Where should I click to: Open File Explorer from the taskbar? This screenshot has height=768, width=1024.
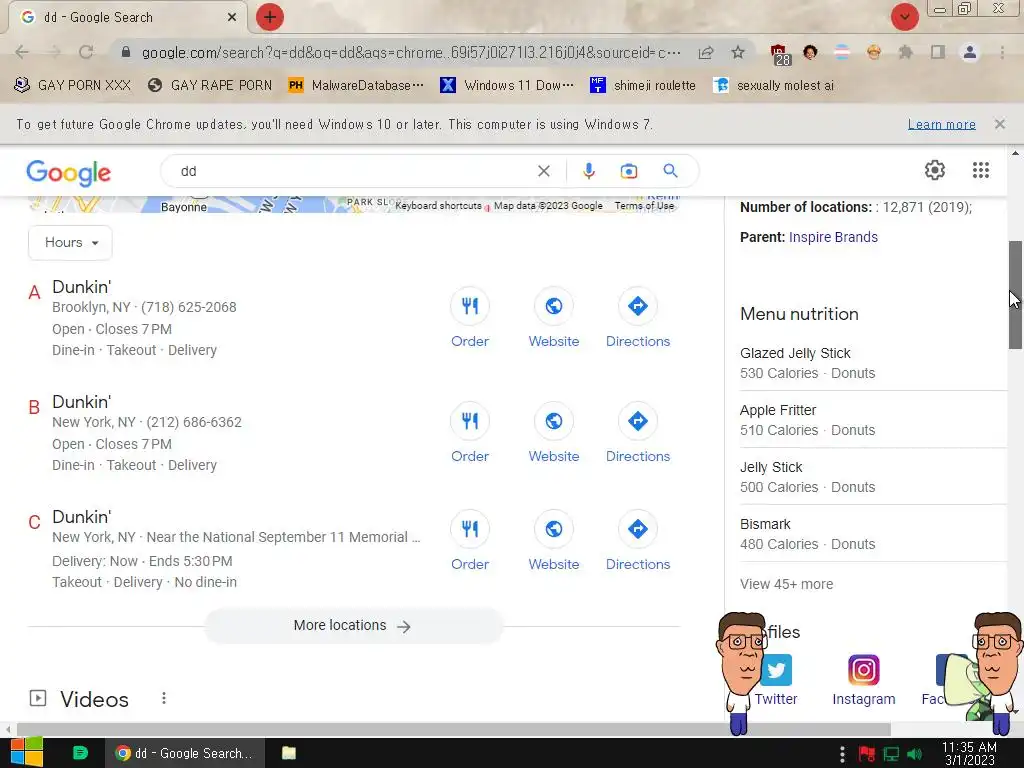pos(289,753)
